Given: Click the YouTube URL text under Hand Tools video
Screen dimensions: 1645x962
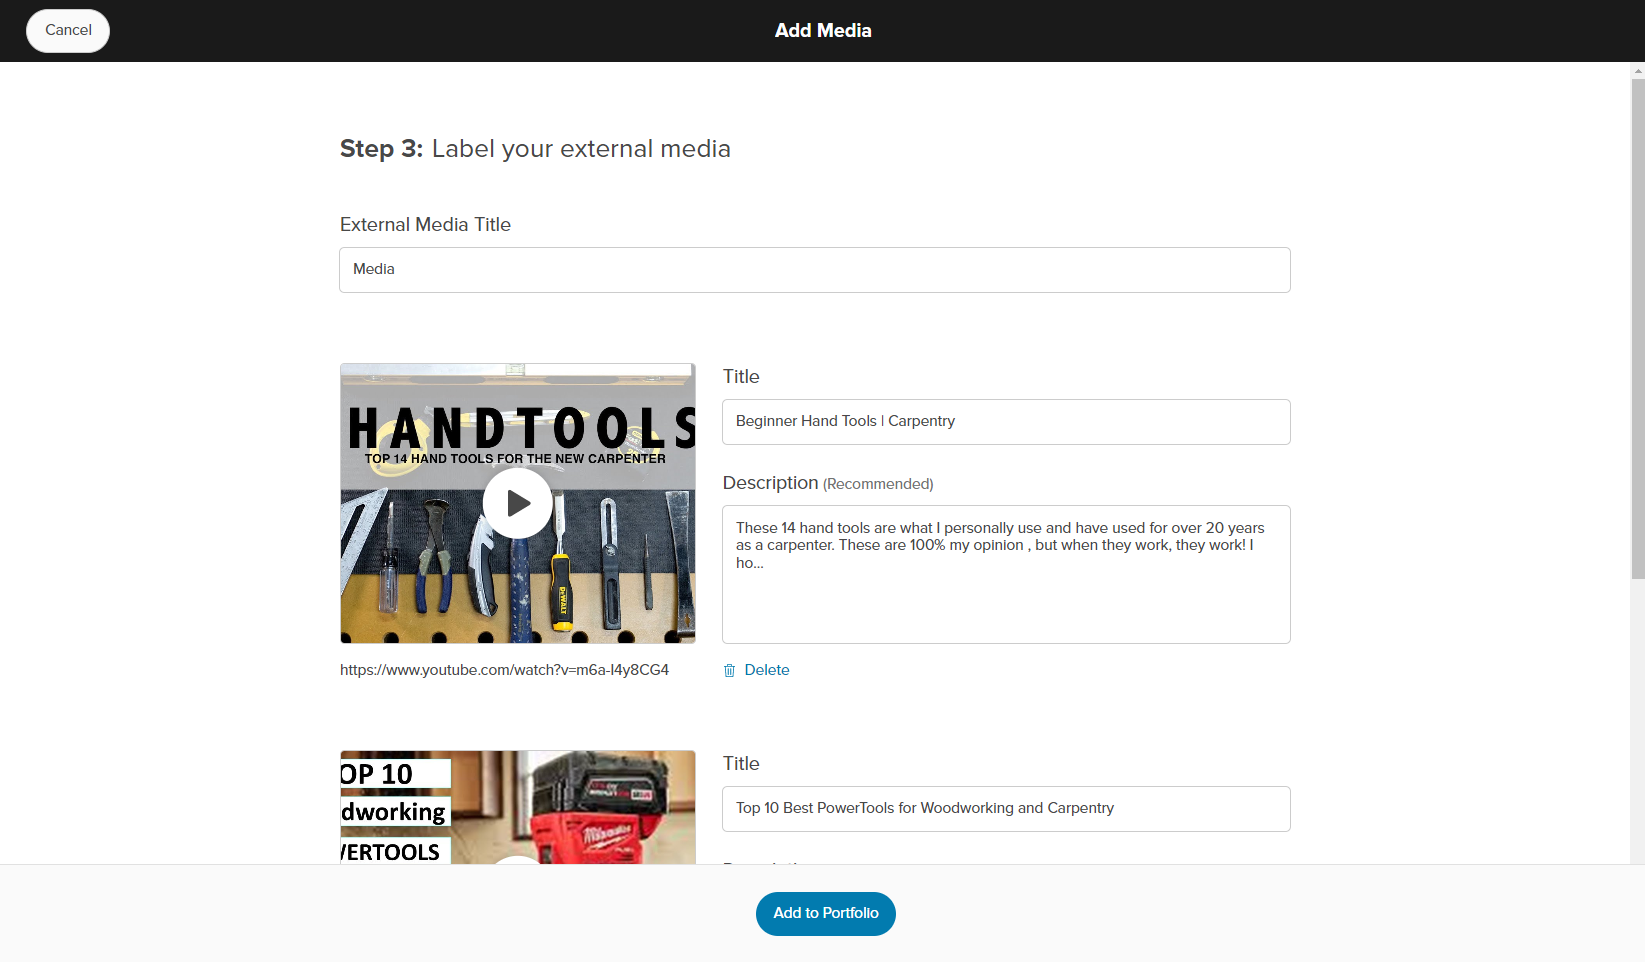Looking at the screenshot, I should [x=504, y=670].
